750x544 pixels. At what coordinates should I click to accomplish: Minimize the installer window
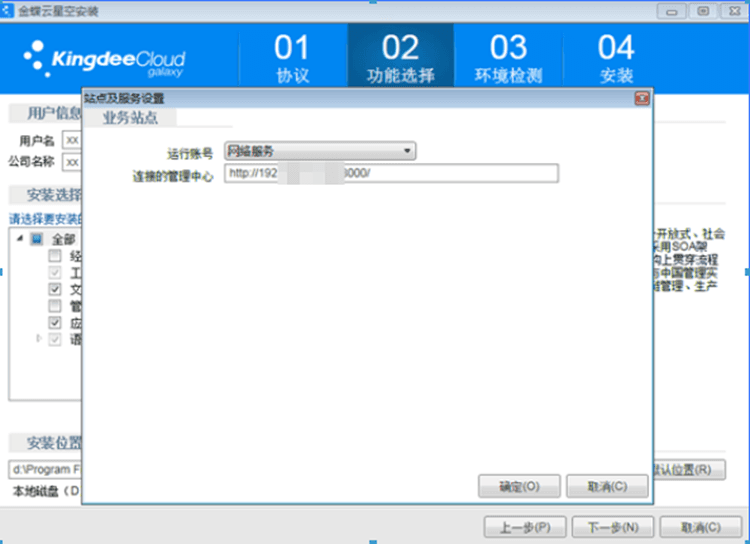[x=671, y=11]
